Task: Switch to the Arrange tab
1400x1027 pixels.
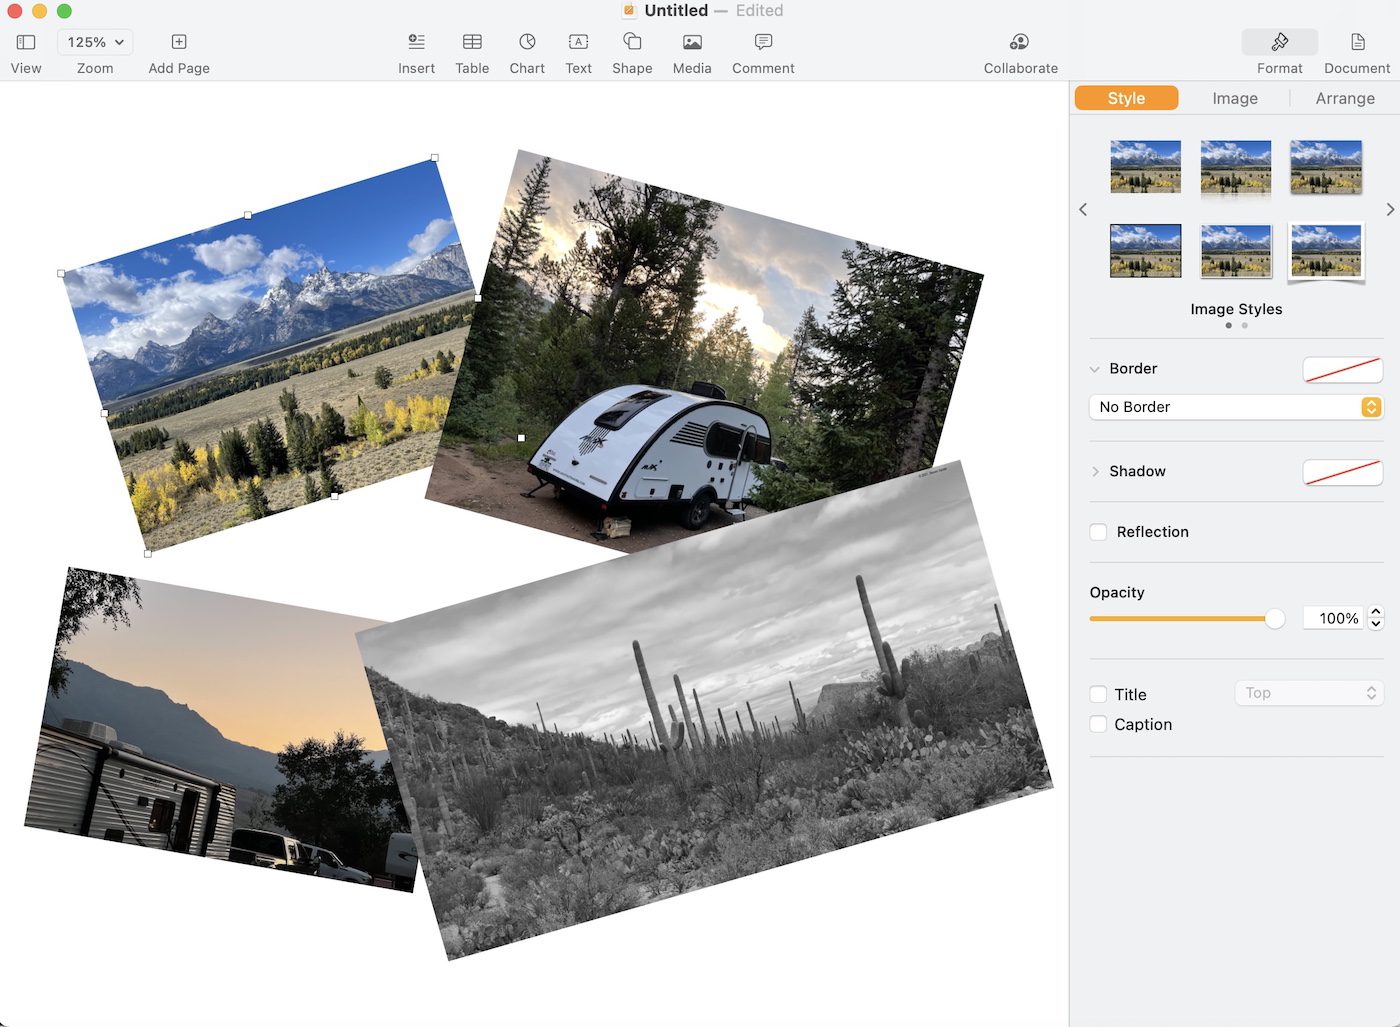Action: (1345, 98)
